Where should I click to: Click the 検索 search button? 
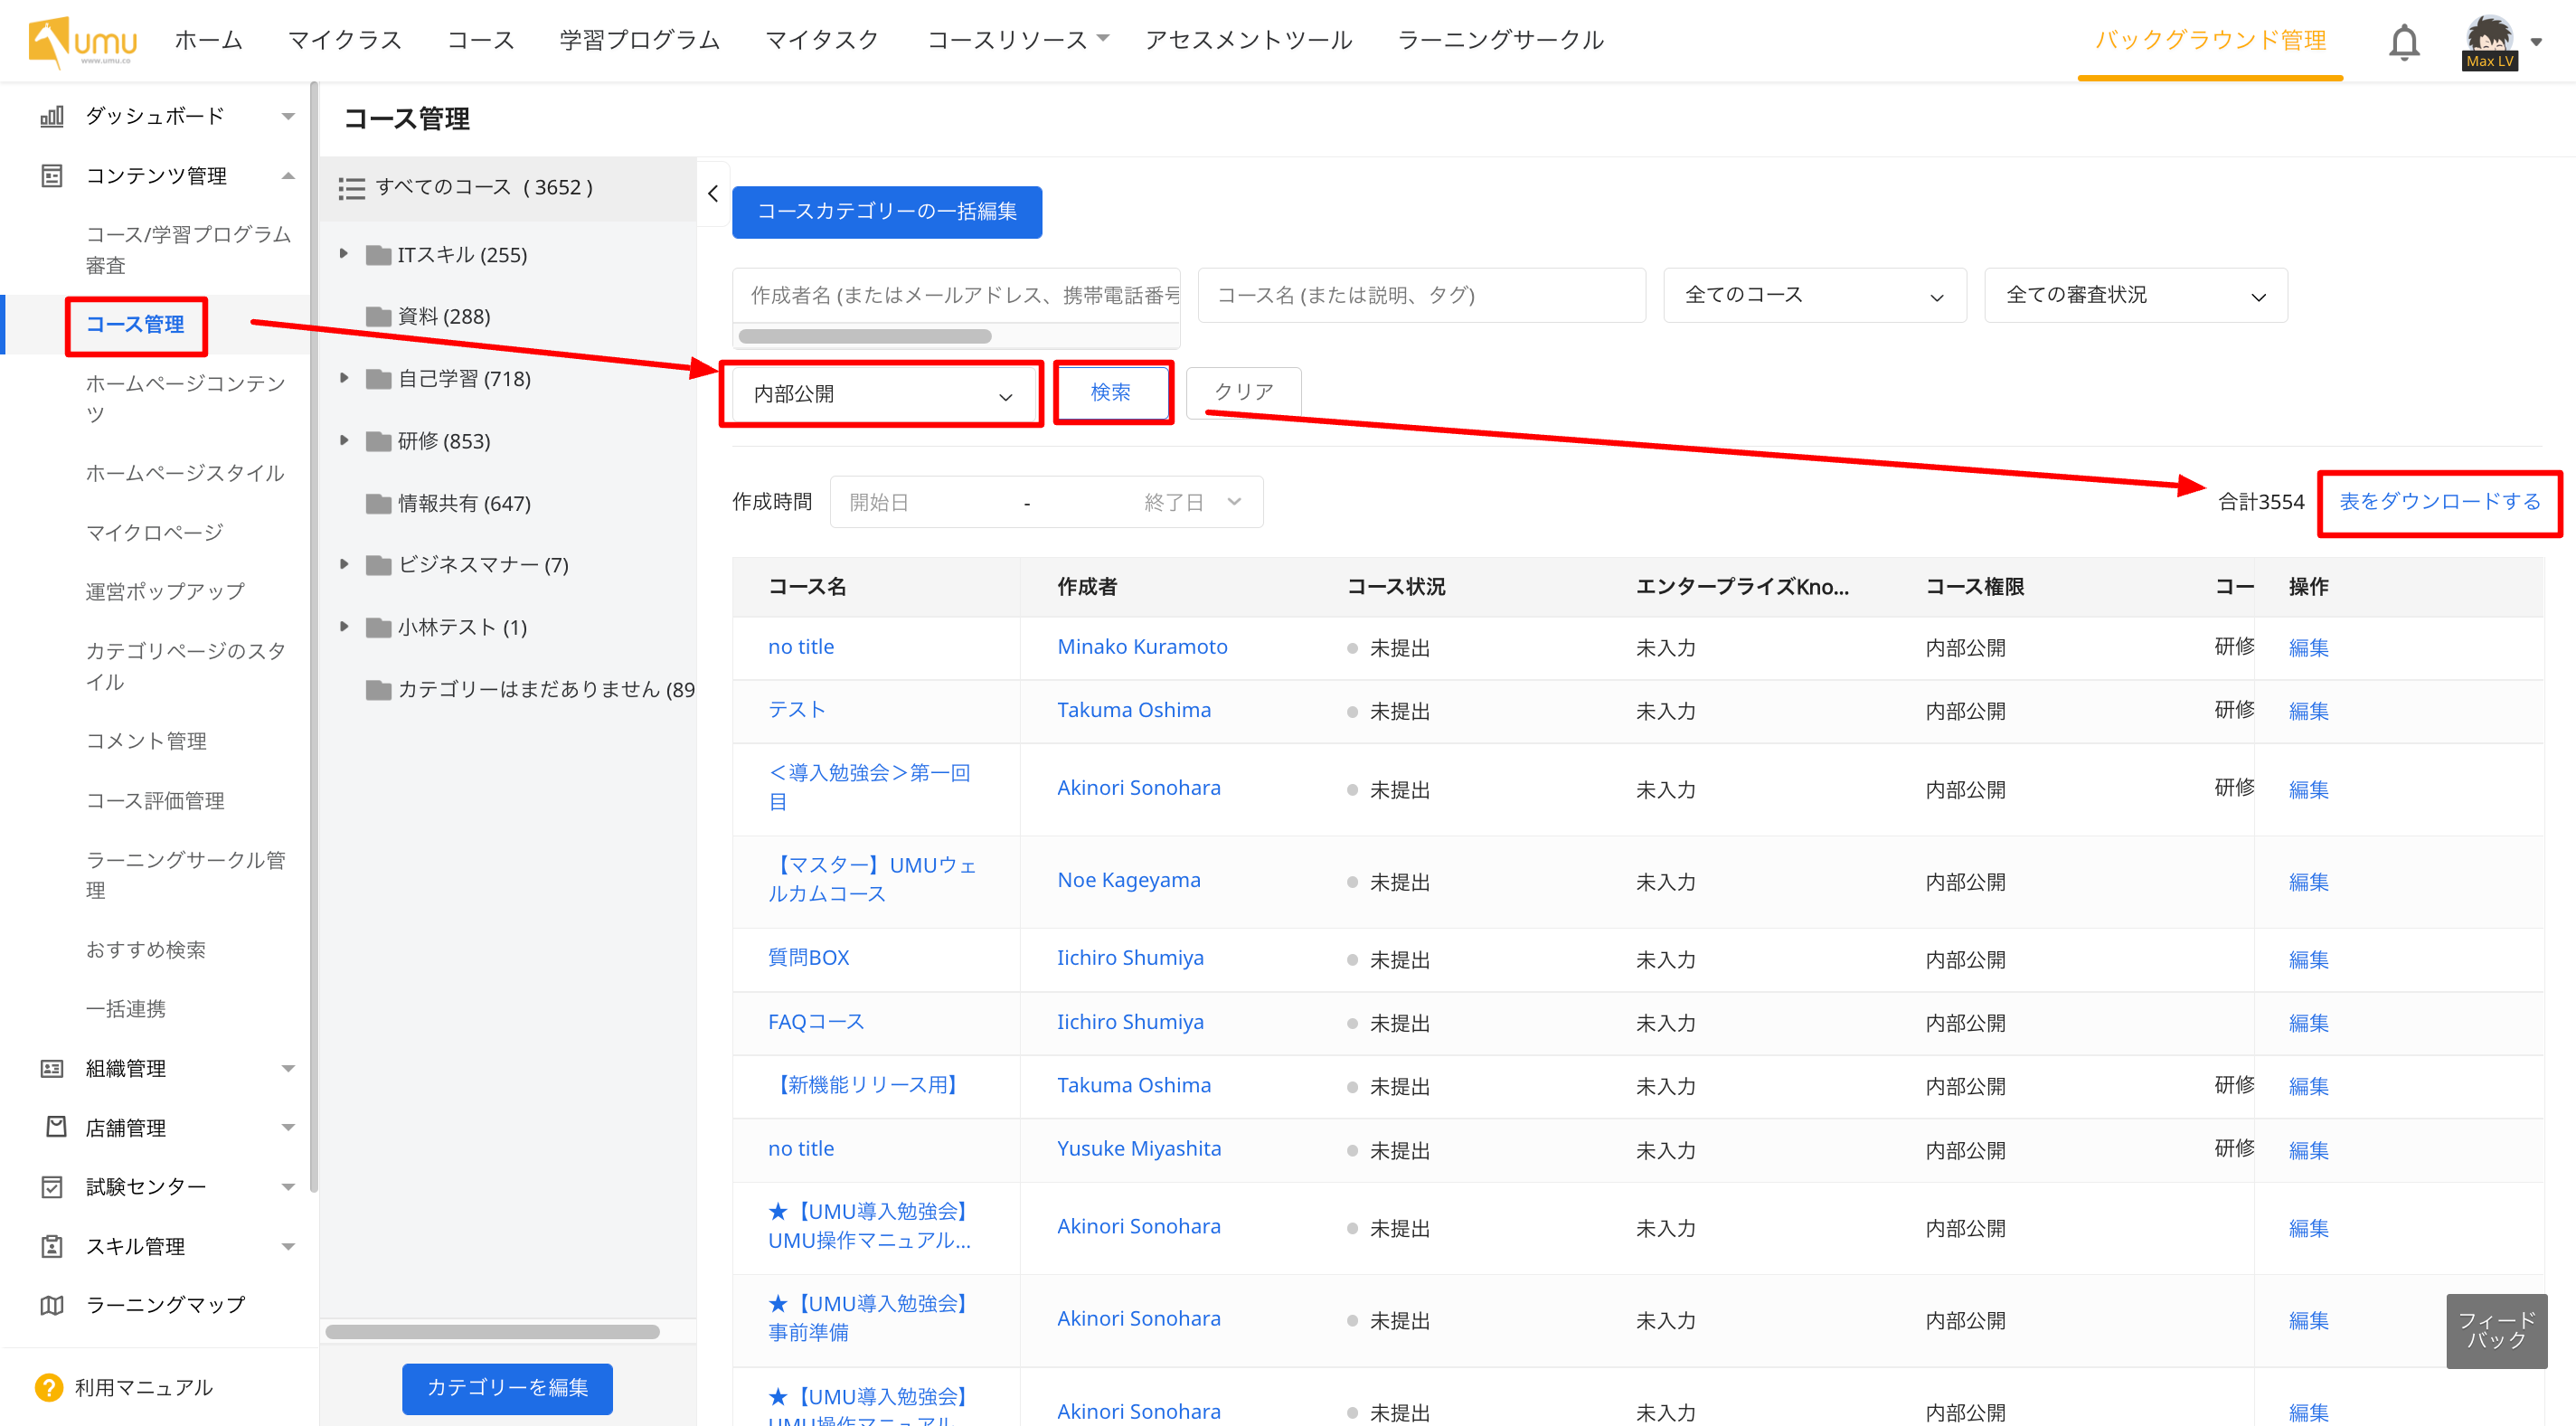(x=1111, y=392)
